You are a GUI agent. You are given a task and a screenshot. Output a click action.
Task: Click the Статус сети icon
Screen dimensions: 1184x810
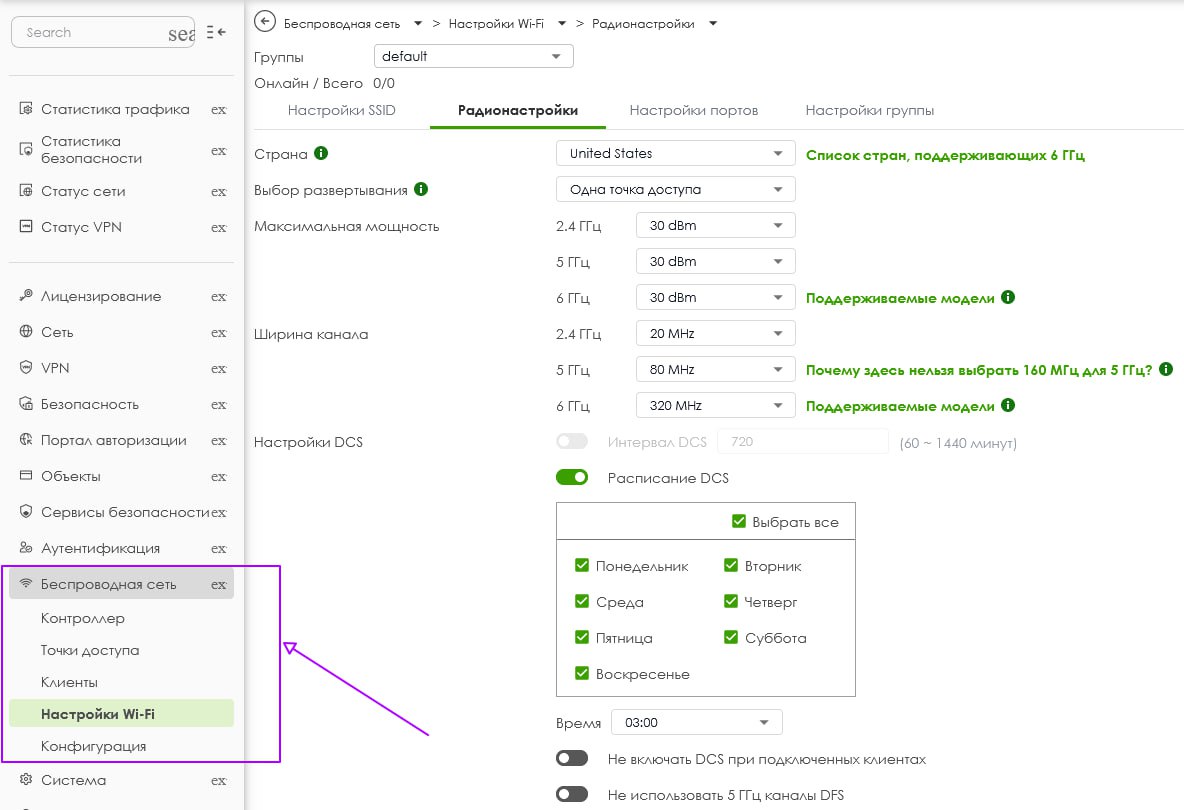26,190
